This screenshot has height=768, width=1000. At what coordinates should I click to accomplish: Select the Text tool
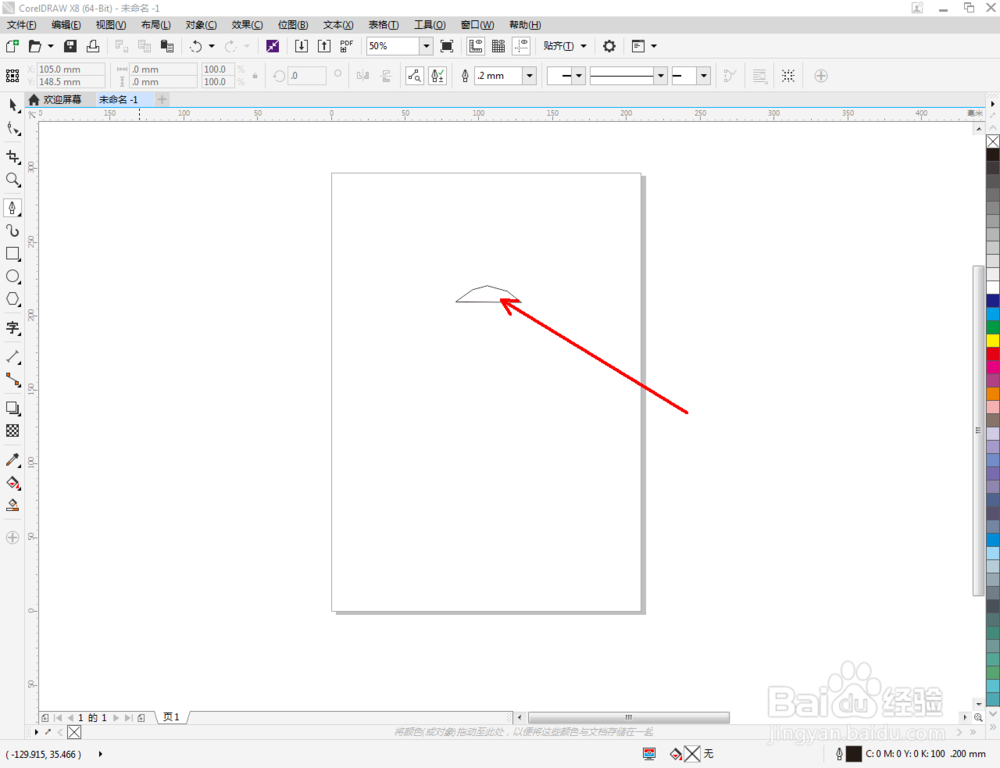[x=13, y=328]
